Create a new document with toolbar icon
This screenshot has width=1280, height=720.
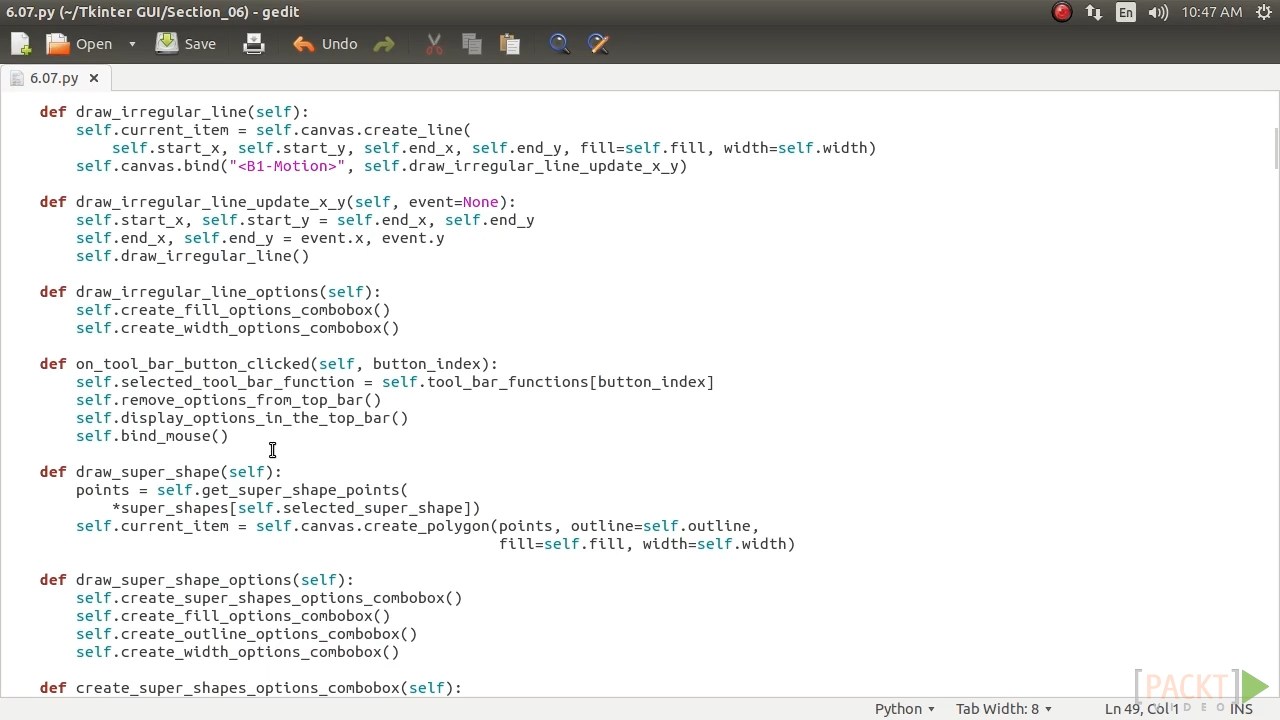tap(21, 44)
